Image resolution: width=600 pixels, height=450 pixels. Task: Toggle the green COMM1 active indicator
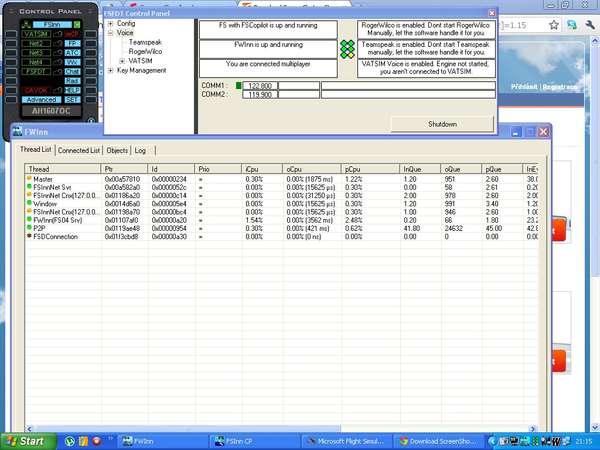click(239, 85)
